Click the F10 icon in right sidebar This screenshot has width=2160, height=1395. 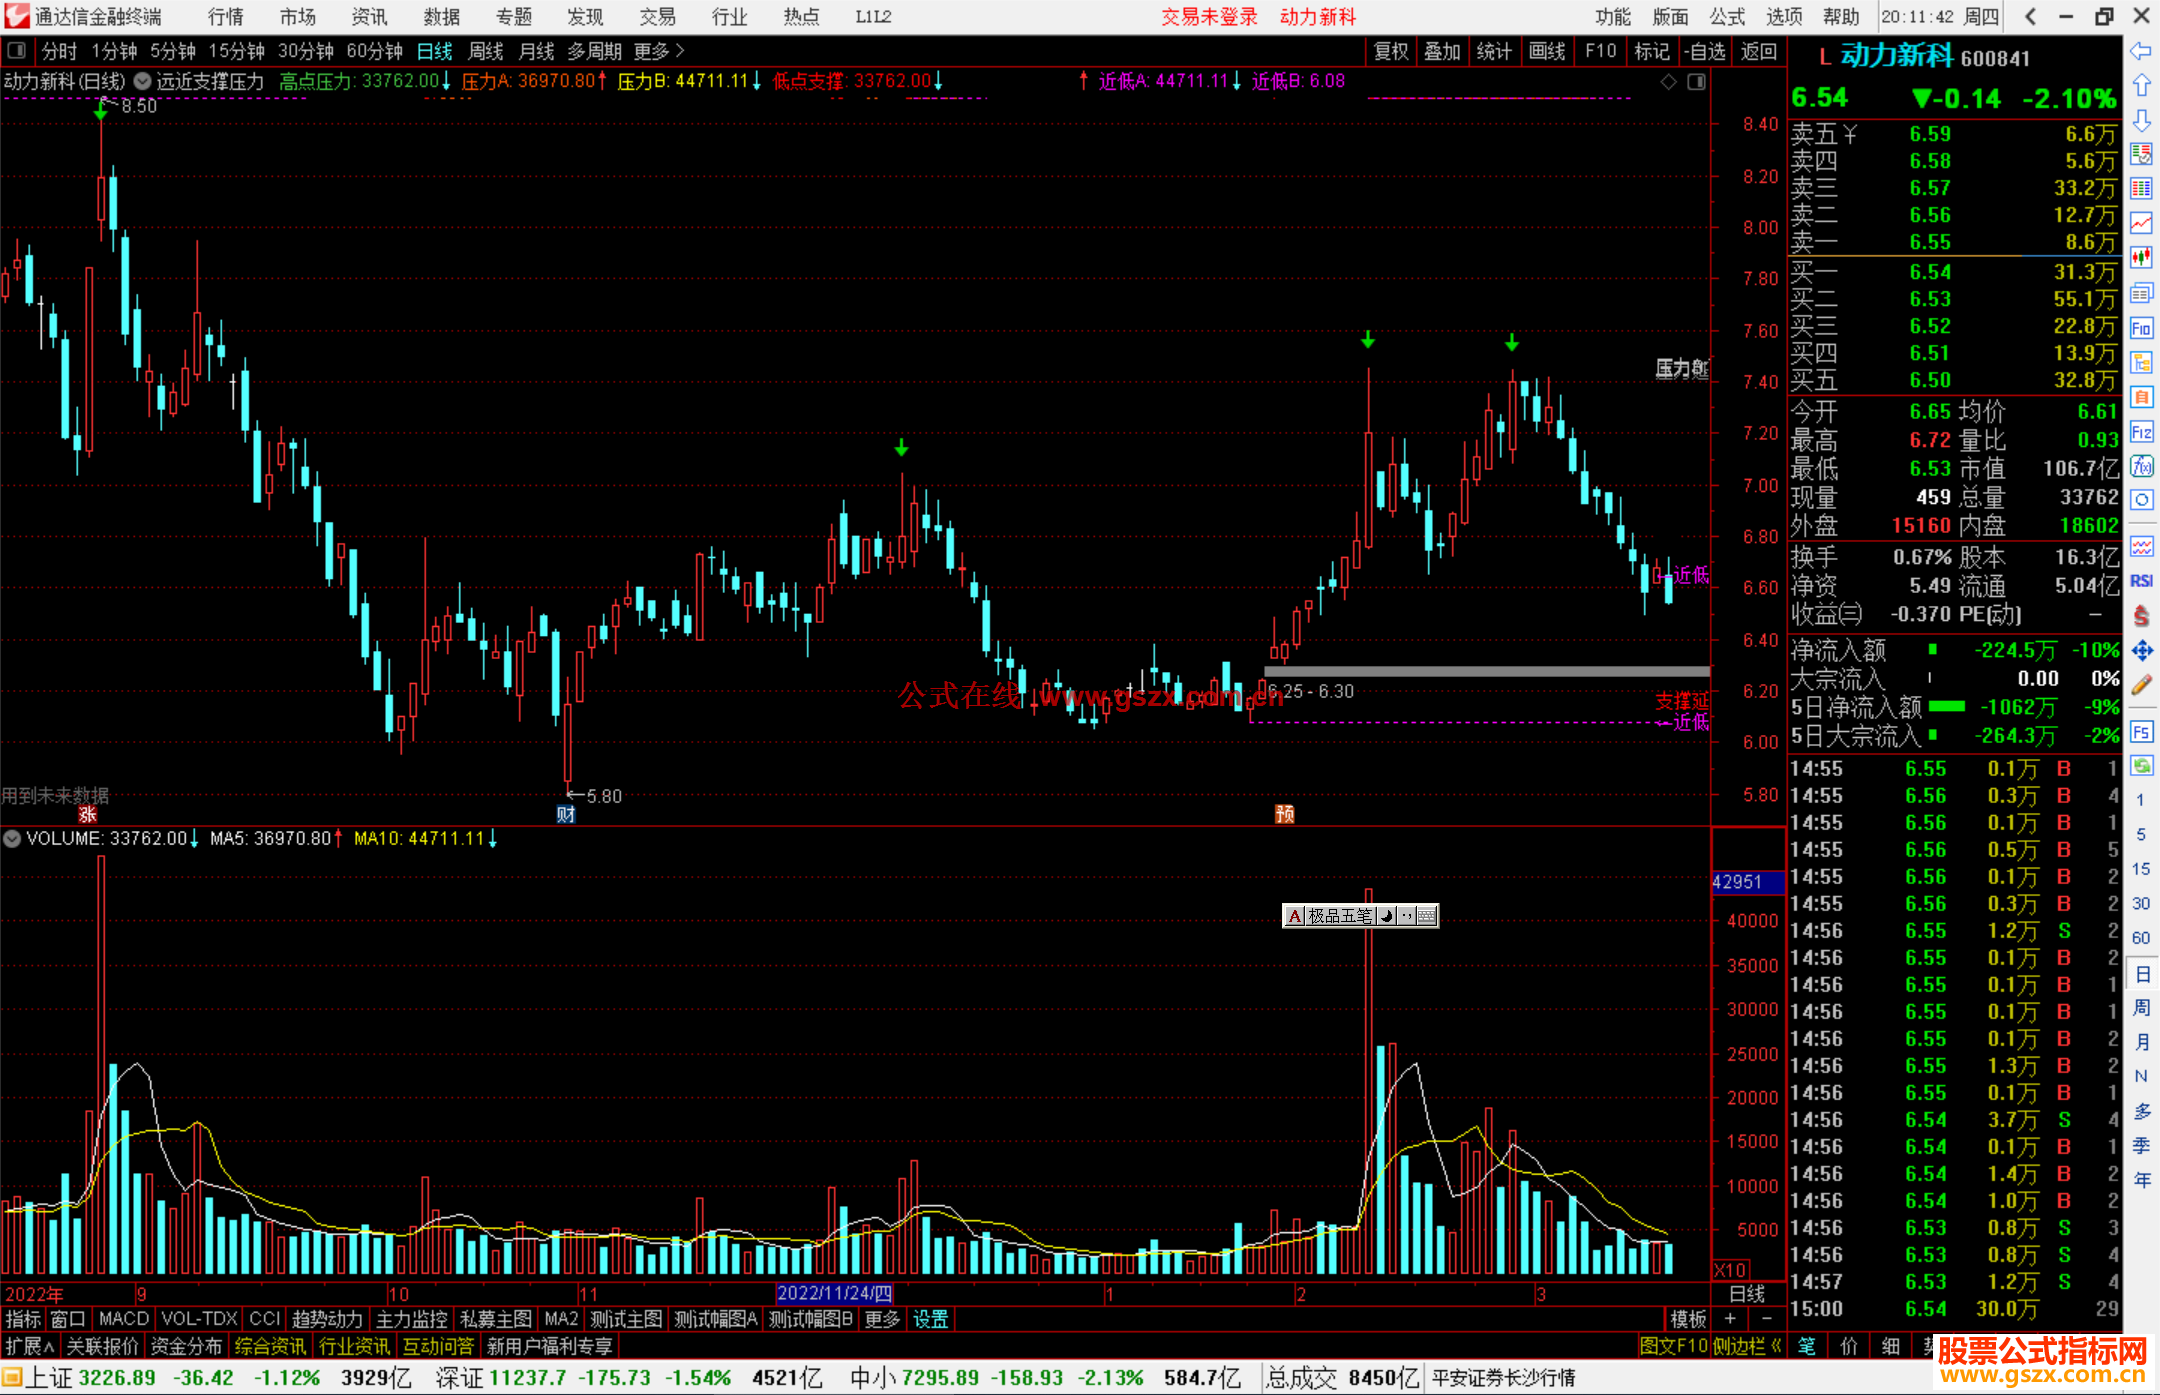click(2141, 328)
